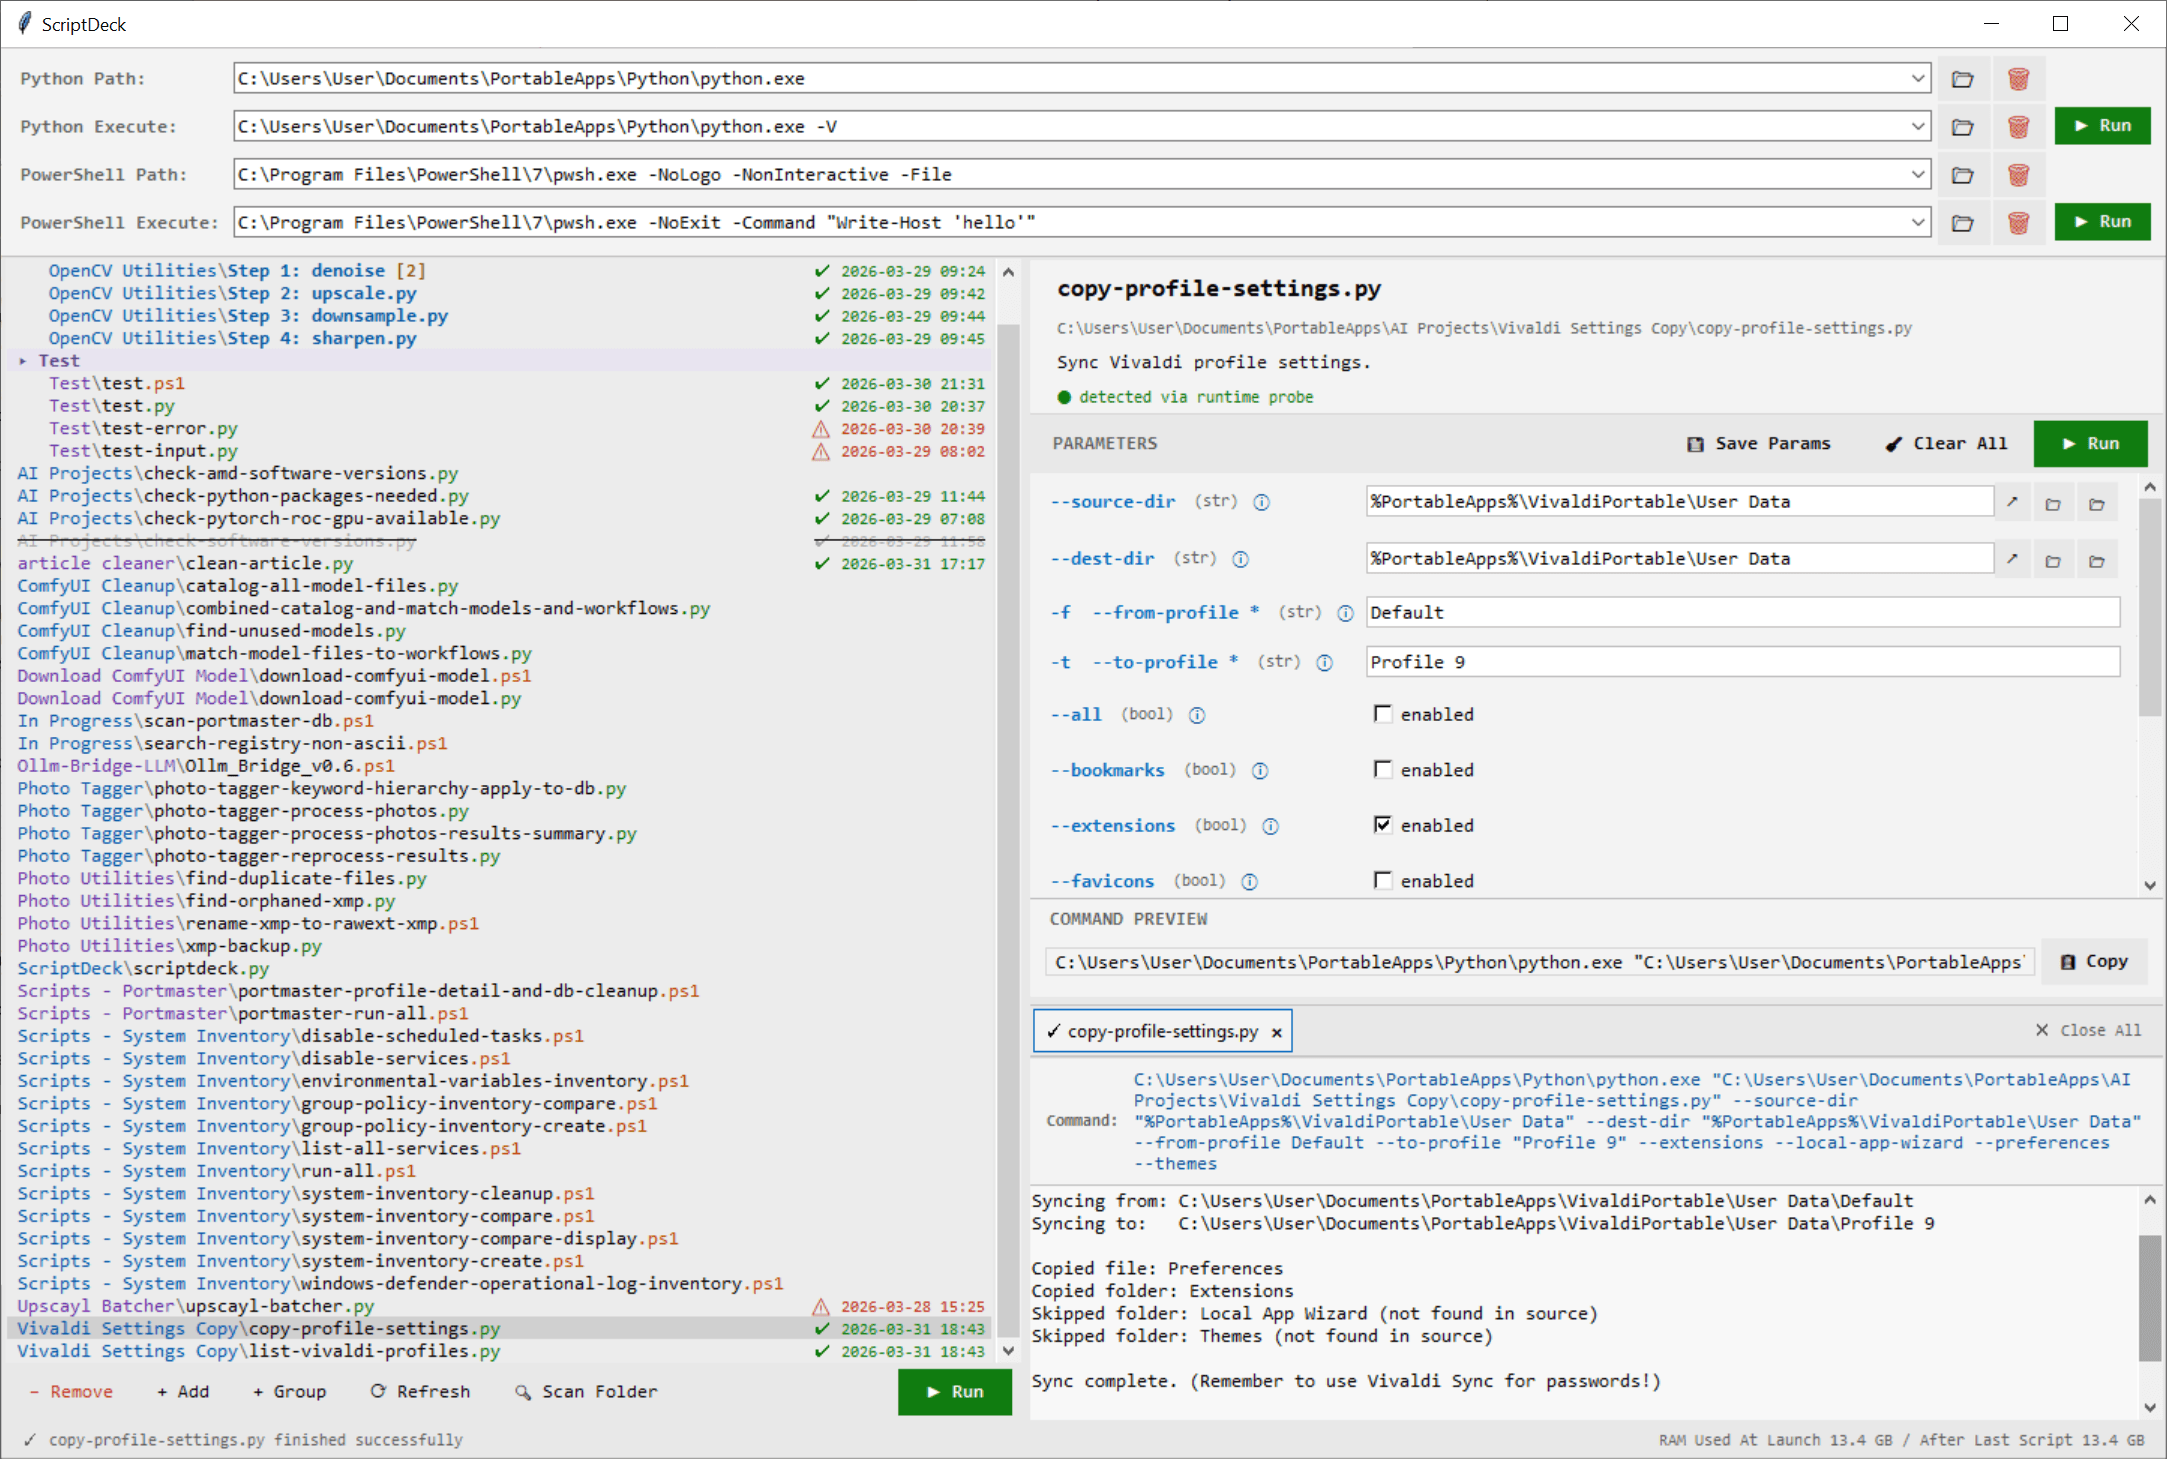Viewport: 2167px width, 1459px height.
Task: Click Save Params button
Action: (1759, 444)
